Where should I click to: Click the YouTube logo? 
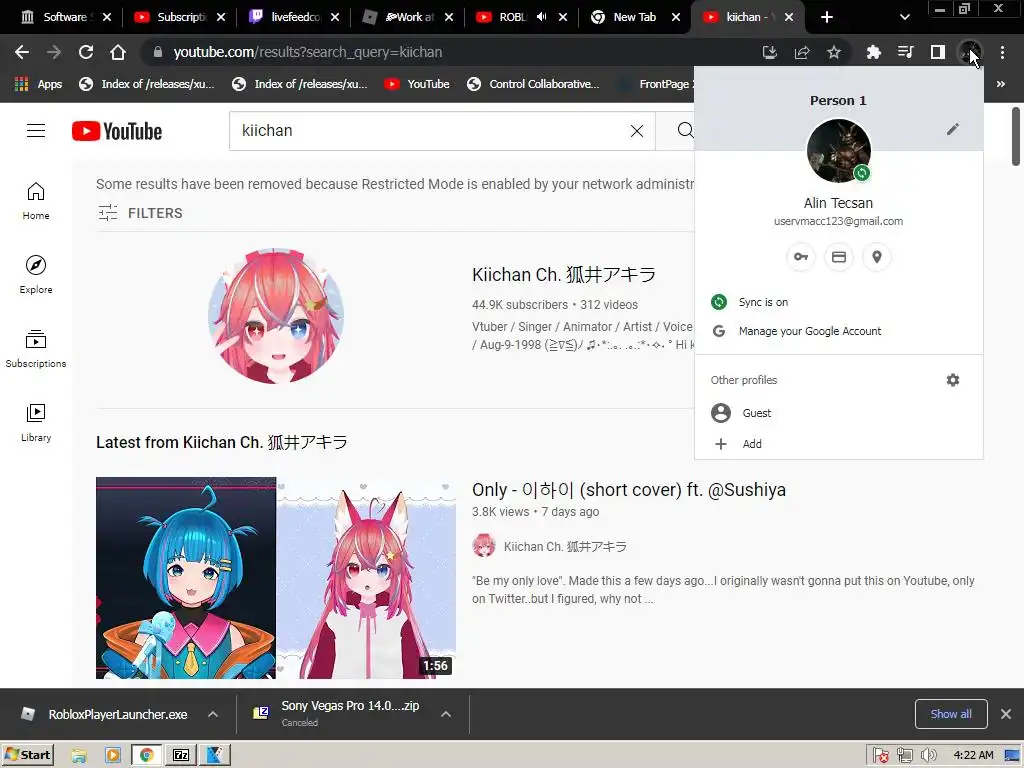tap(117, 131)
